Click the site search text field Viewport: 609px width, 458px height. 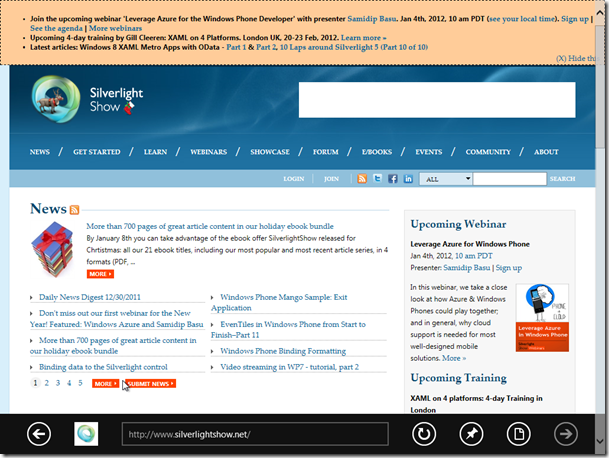pyautogui.click(x=510, y=179)
